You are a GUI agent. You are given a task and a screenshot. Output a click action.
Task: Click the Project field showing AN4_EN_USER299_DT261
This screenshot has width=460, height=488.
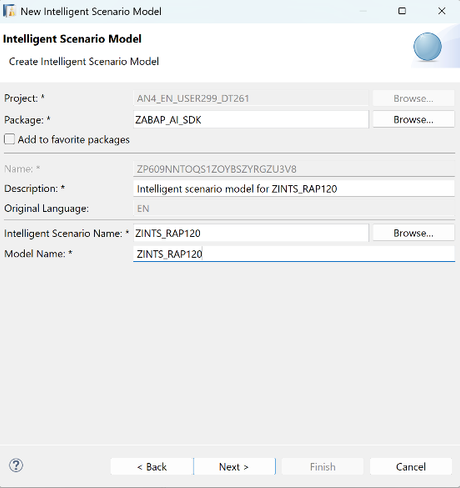[x=251, y=98]
